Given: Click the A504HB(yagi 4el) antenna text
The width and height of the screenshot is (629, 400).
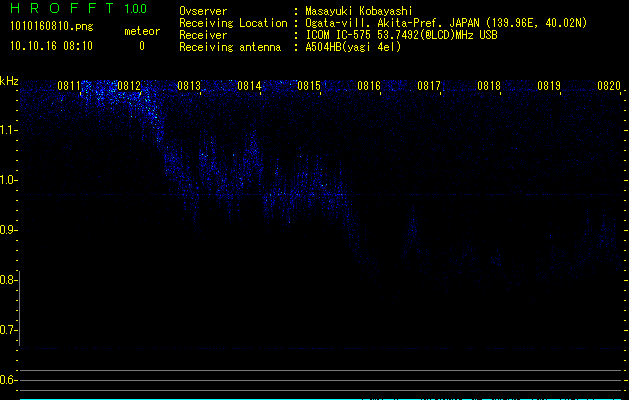Looking at the screenshot, I should click(353, 47).
